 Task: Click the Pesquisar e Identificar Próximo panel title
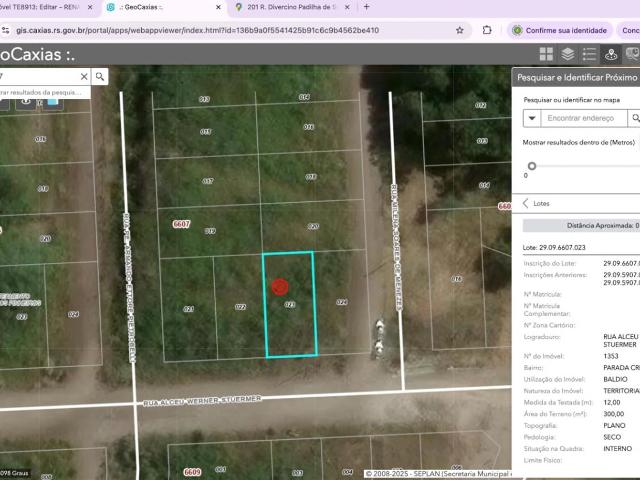coord(577,77)
